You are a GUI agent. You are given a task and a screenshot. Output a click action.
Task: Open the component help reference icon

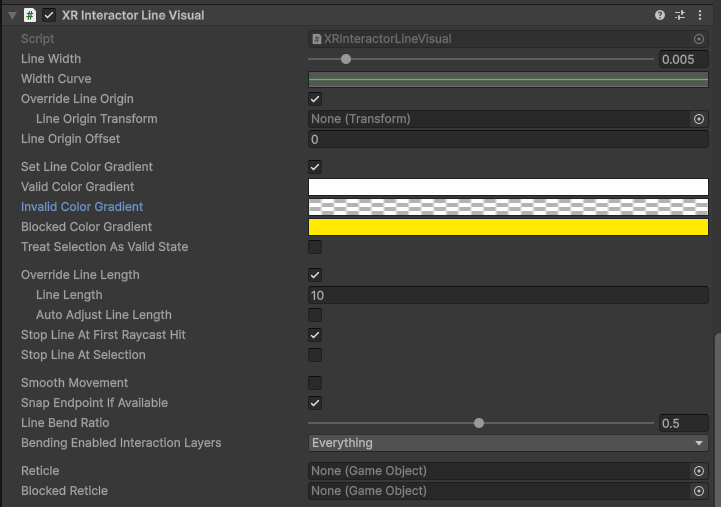[x=660, y=15]
